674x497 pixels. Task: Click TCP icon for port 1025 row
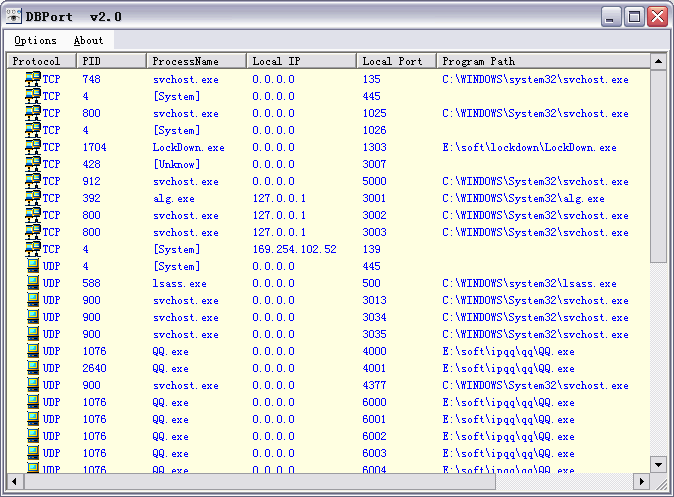tap(33, 113)
